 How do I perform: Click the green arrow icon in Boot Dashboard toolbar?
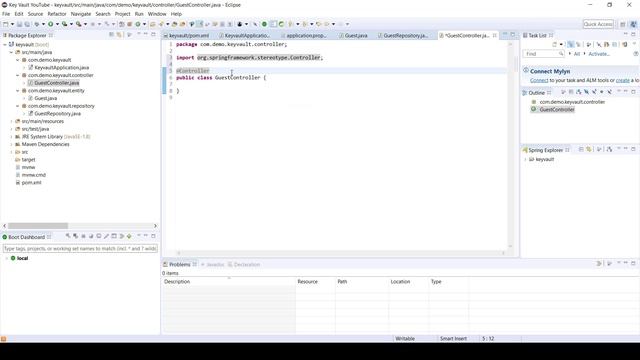129,236
